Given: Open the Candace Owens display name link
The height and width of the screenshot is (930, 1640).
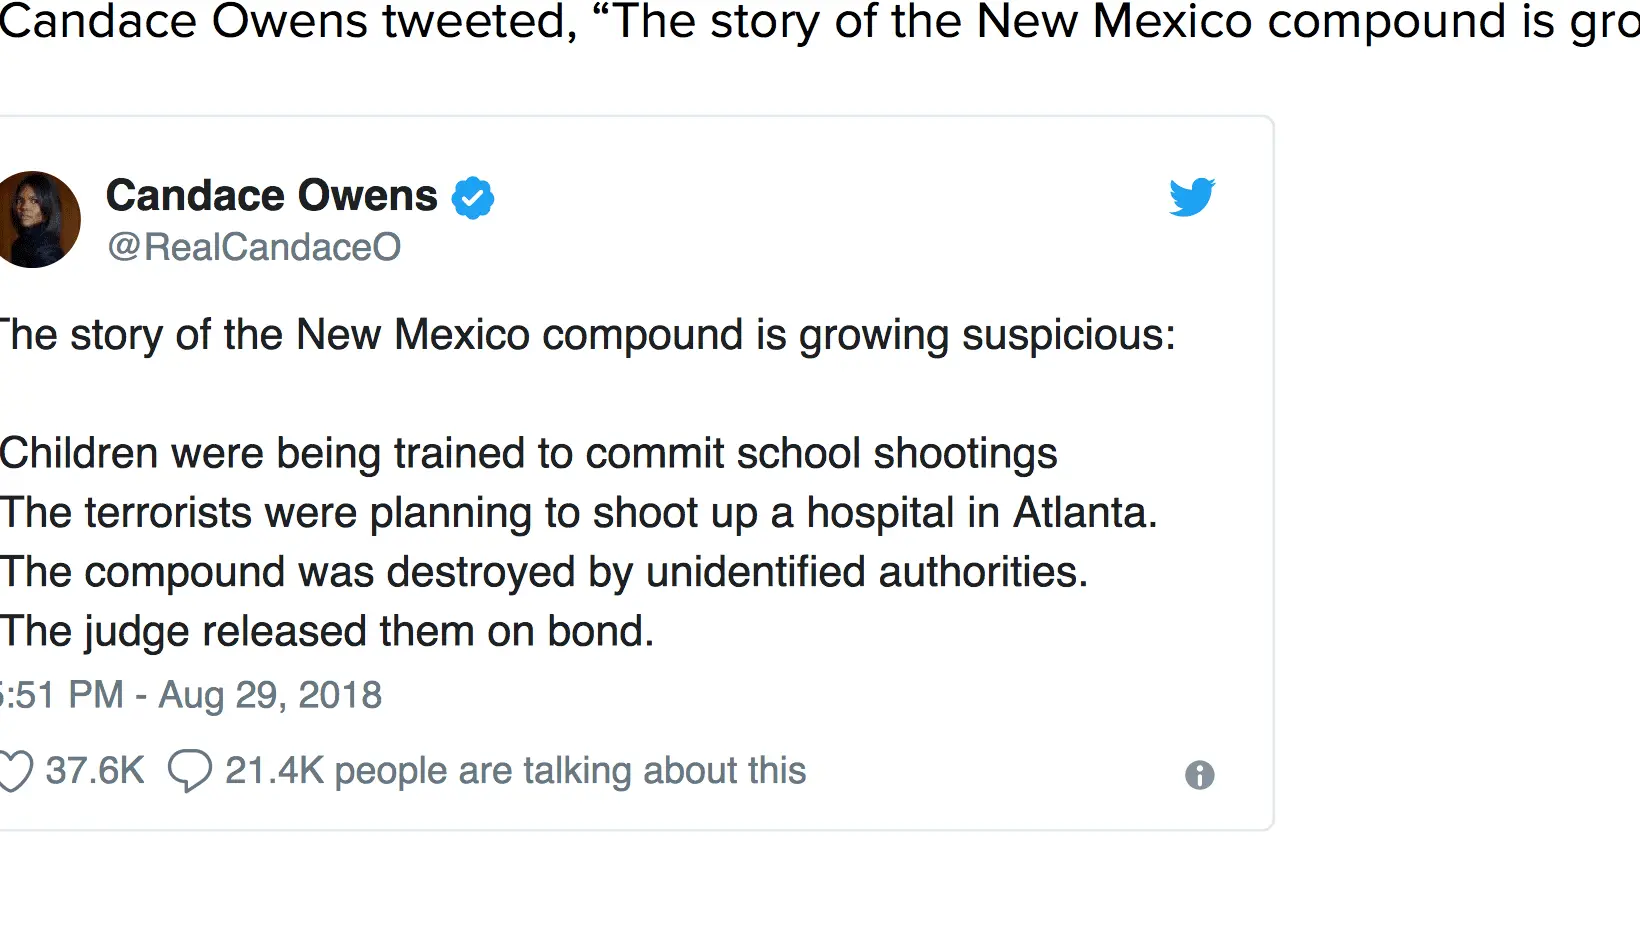Looking at the screenshot, I should coord(272,196).
